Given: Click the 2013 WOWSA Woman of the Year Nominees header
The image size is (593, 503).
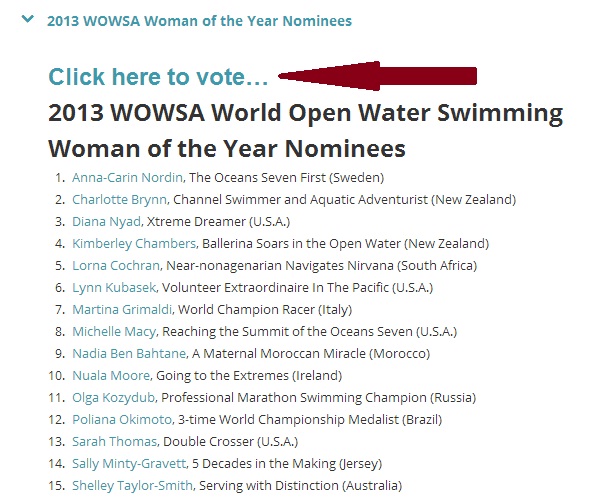Looking at the screenshot, I should [199, 21].
